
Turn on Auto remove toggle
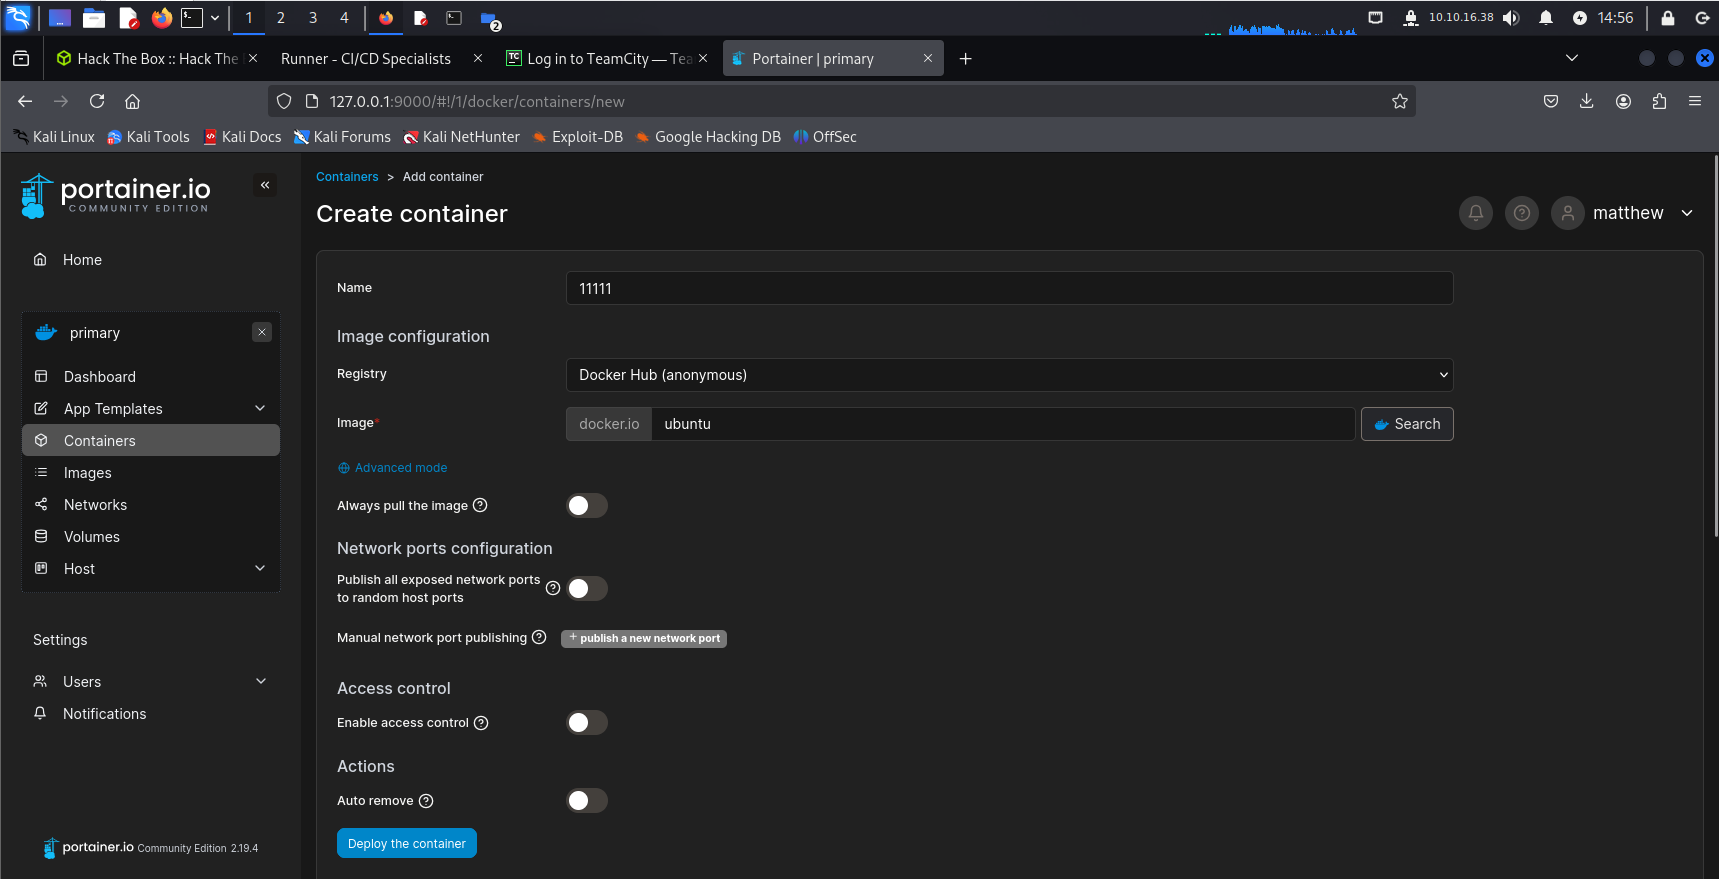[587, 801]
